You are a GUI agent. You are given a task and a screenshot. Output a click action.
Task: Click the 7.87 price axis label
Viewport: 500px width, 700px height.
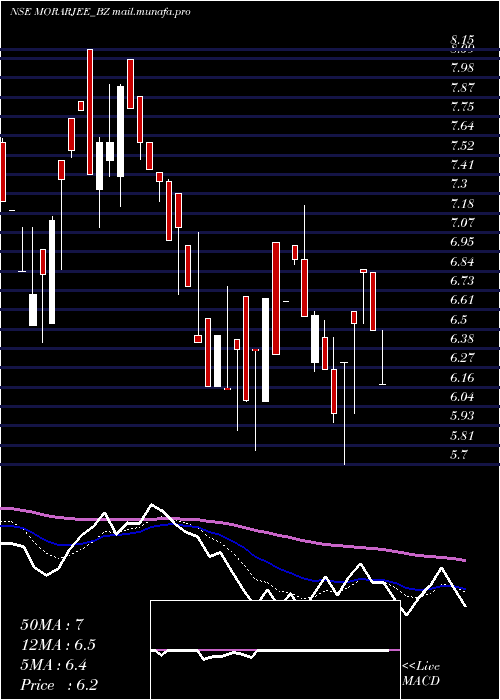coord(462,88)
